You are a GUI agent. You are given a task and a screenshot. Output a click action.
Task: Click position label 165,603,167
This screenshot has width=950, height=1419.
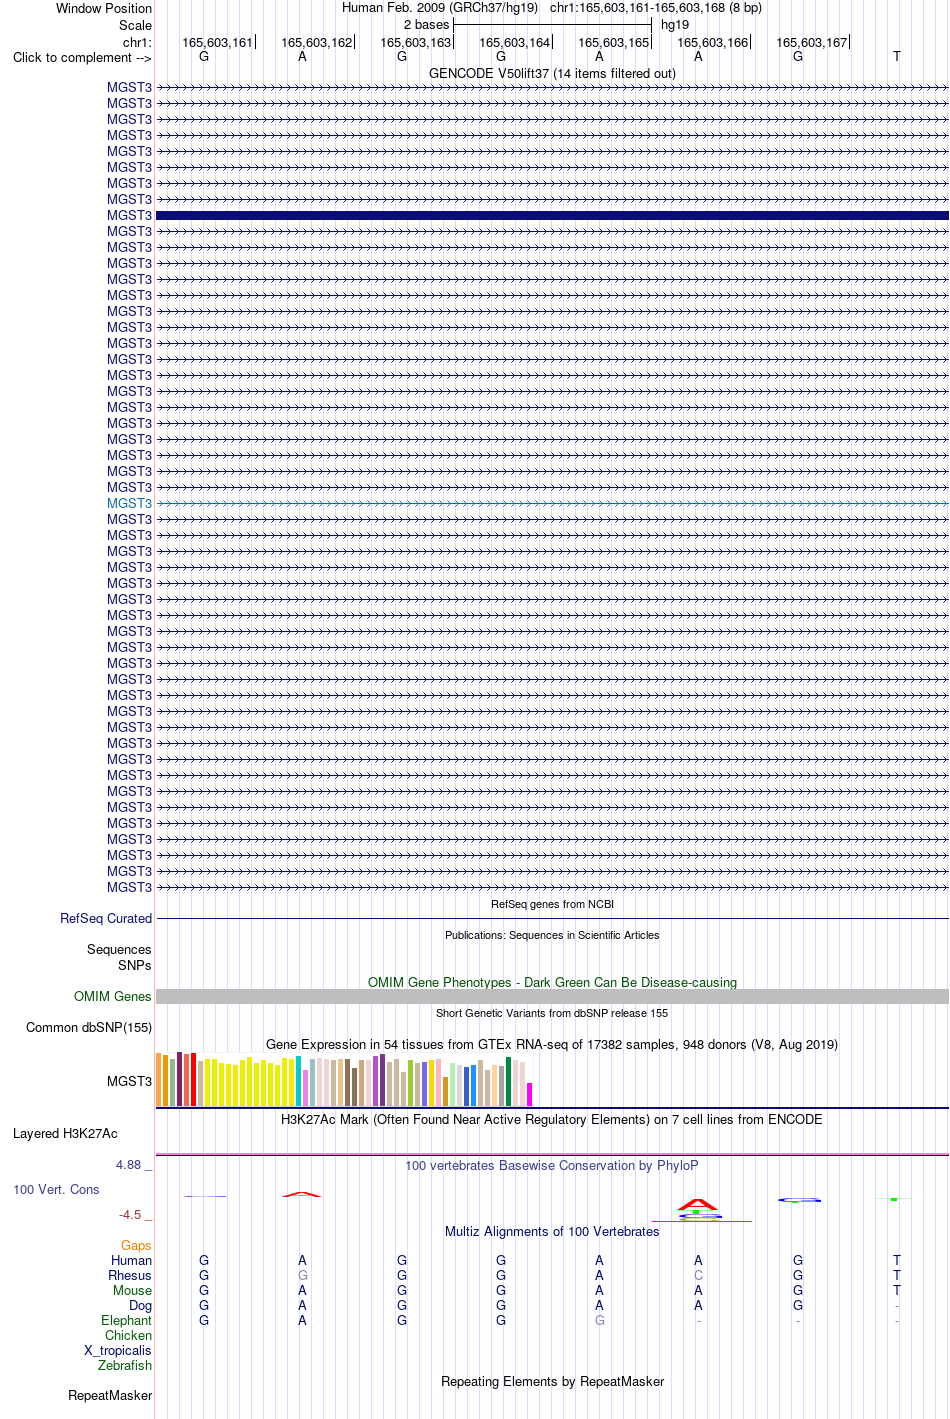click(811, 42)
